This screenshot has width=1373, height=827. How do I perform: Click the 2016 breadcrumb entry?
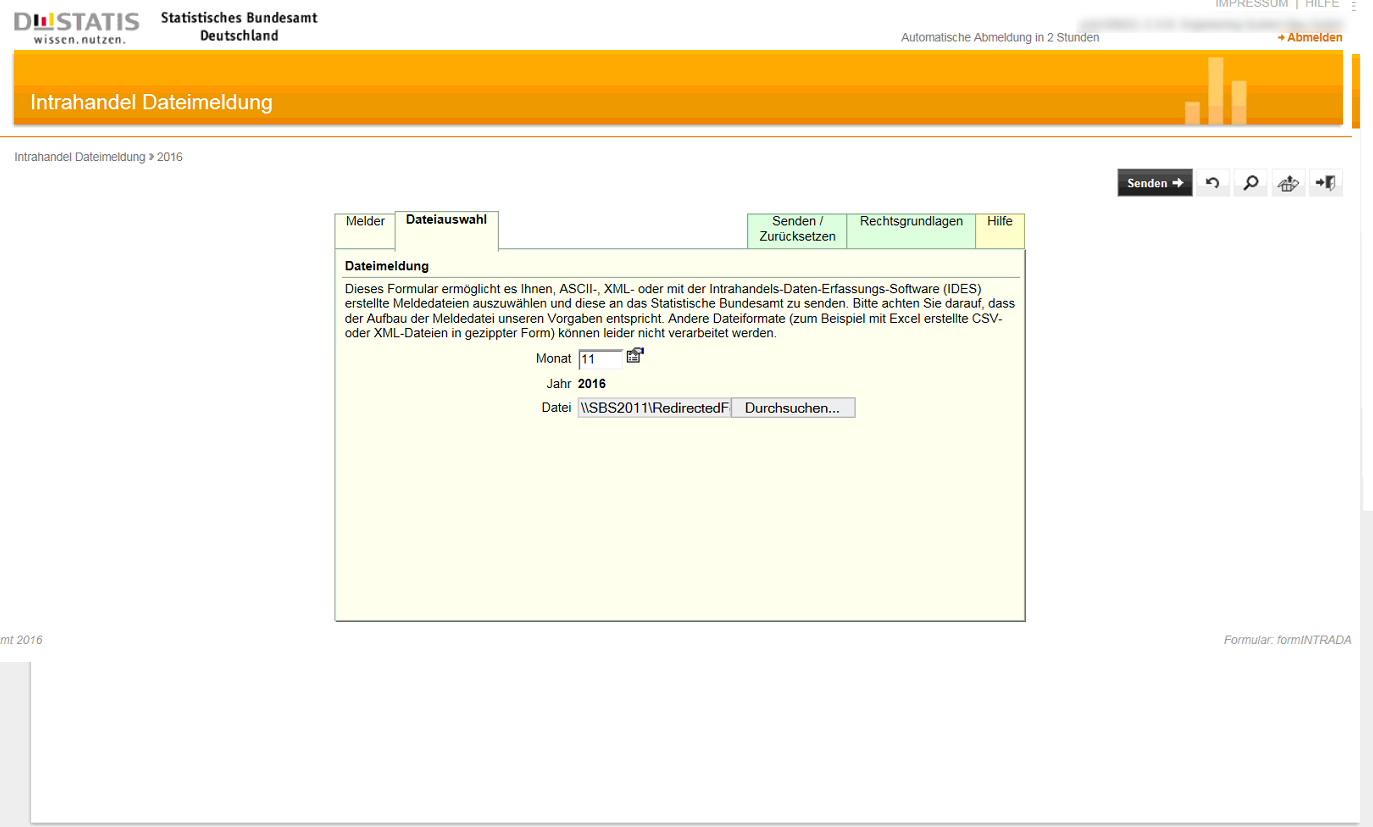170,157
